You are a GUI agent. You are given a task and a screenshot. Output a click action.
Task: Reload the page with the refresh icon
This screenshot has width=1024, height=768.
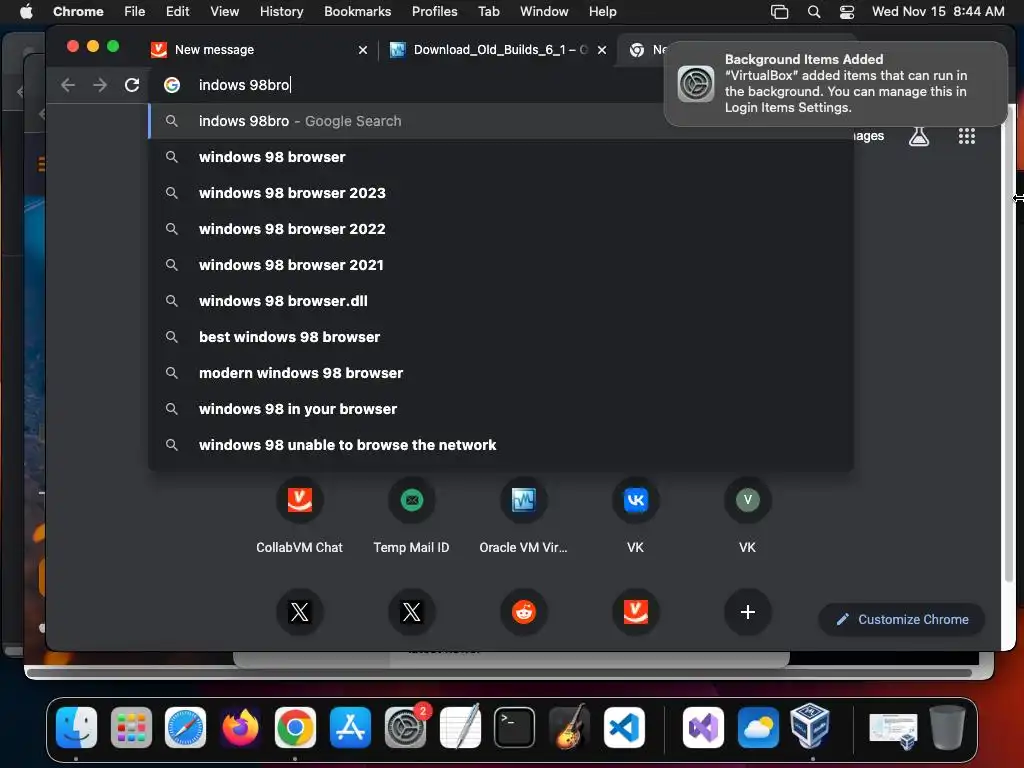coord(132,85)
